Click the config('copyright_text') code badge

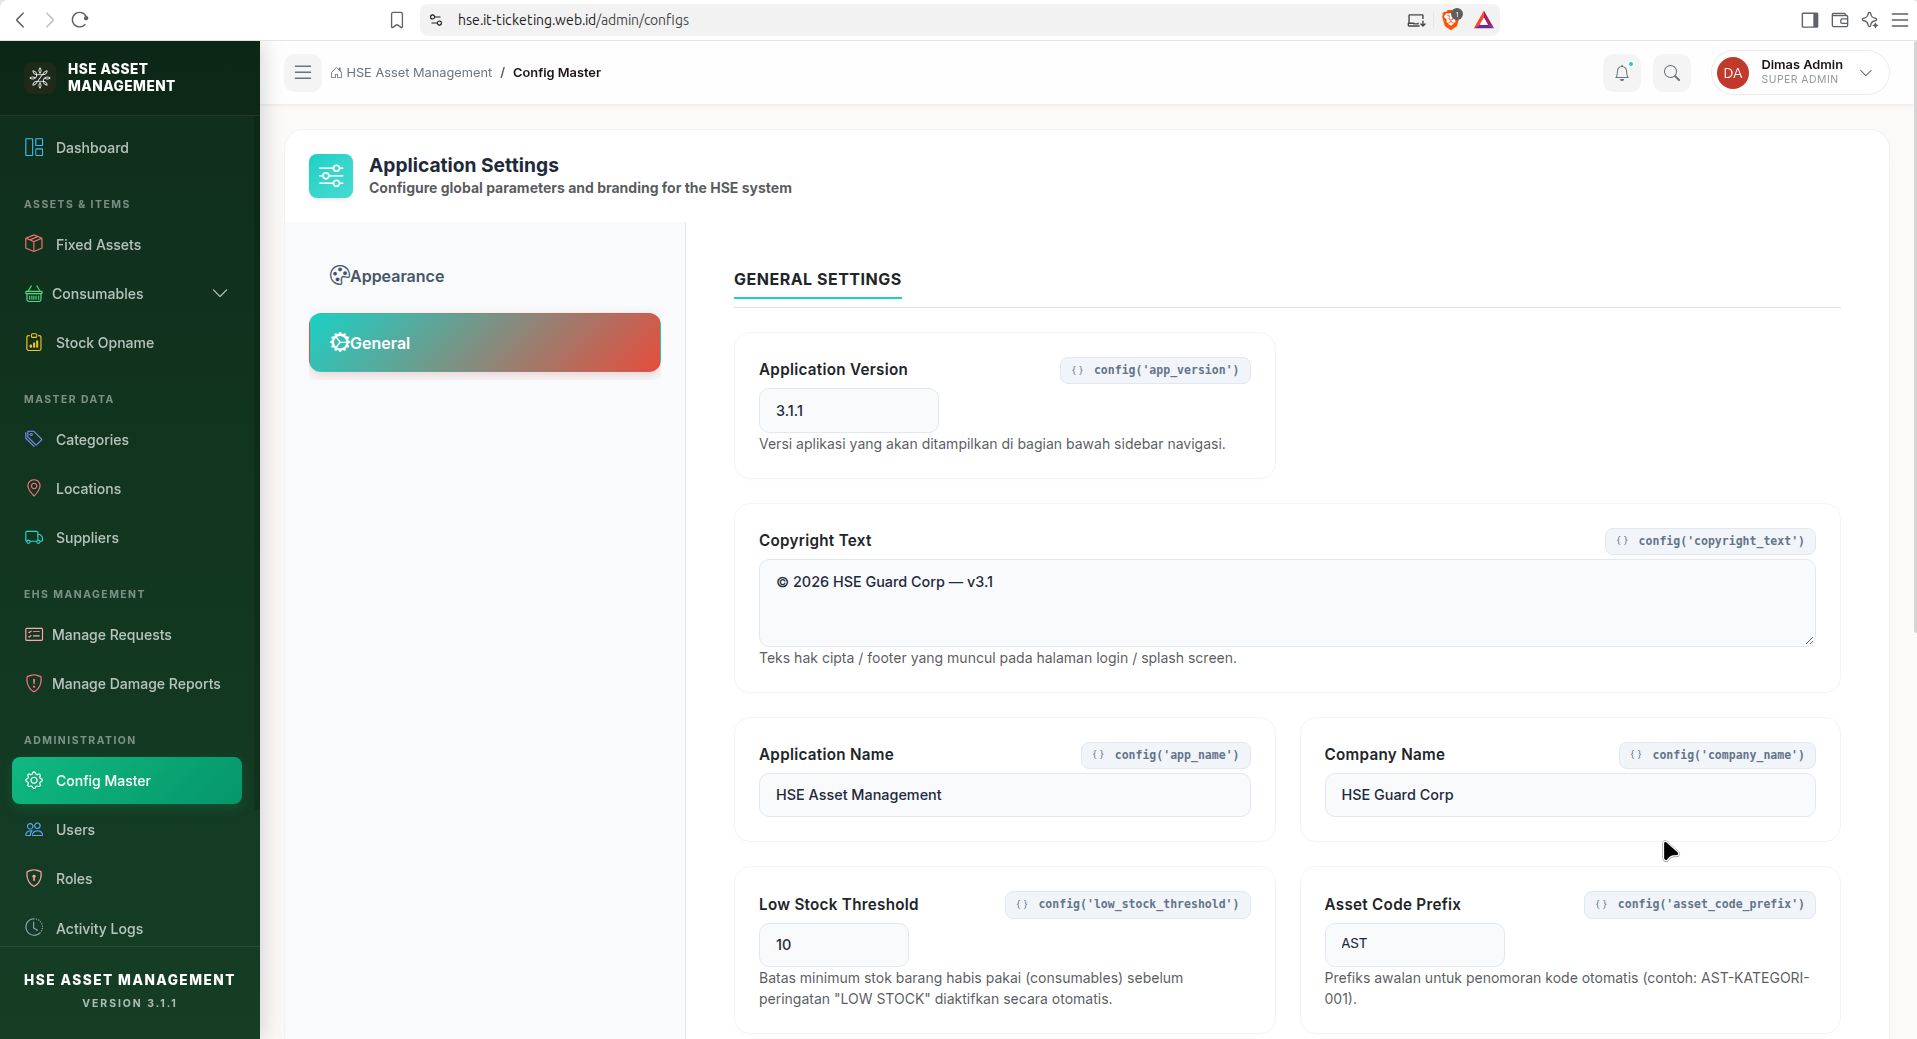pyautogui.click(x=1710, y=541)
